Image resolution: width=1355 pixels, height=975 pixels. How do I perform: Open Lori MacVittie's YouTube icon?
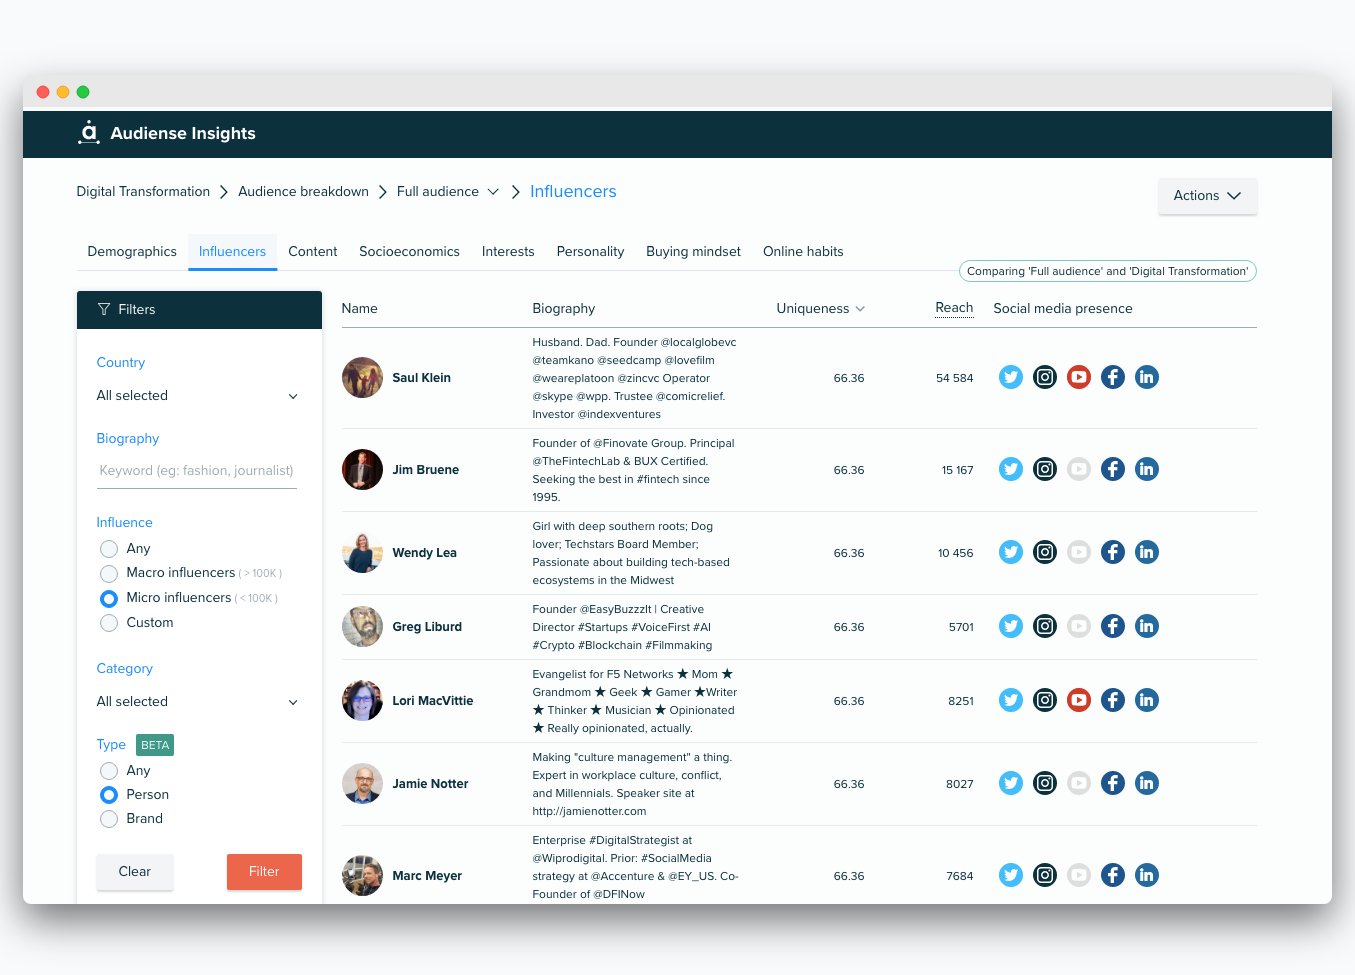click(x=1079, y=700)
